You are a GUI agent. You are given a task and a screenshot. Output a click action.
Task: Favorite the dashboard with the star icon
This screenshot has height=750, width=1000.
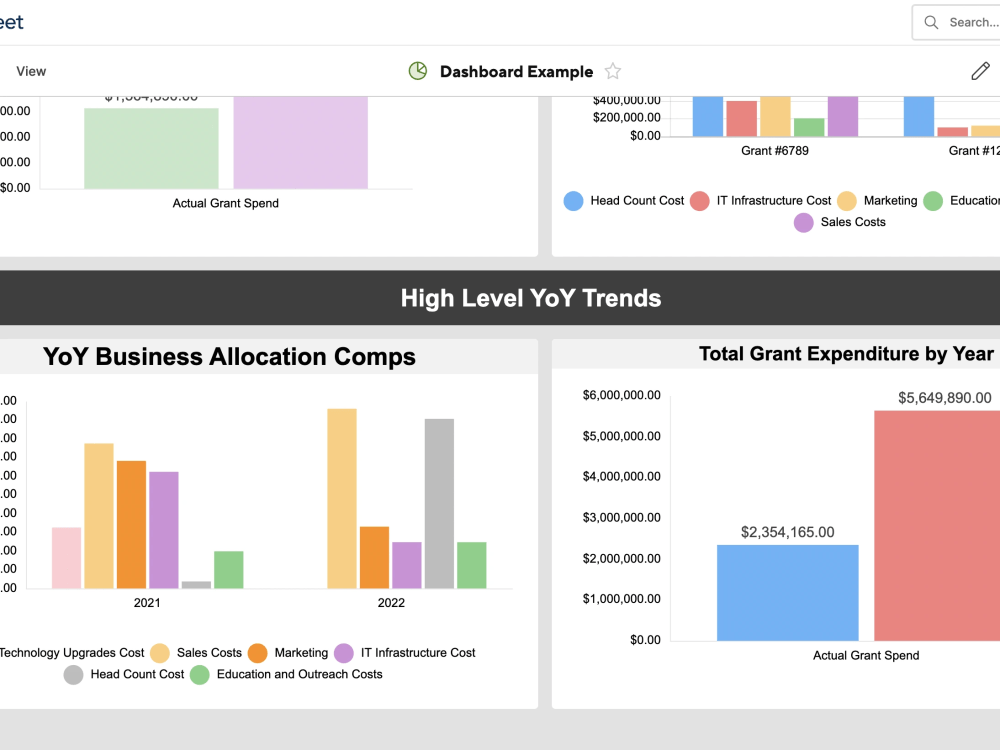[612, 71]
